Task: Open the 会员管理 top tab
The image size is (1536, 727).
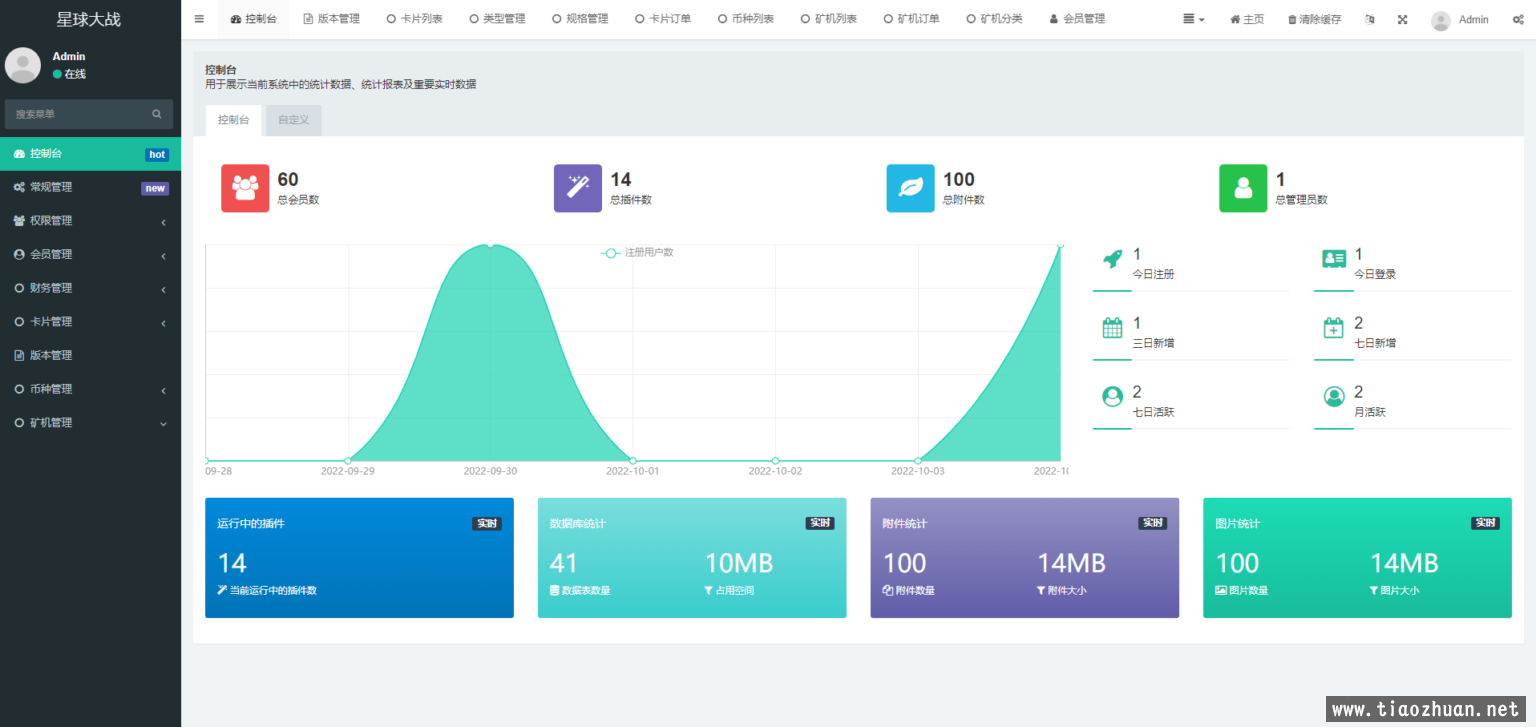Action: pyautogui.click(x=1077, y=19)
